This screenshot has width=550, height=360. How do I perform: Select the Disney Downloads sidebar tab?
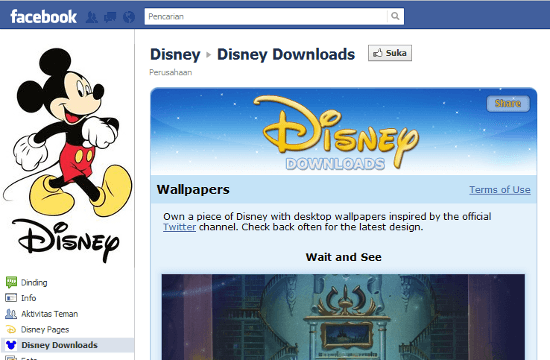[x=68, y=345]
